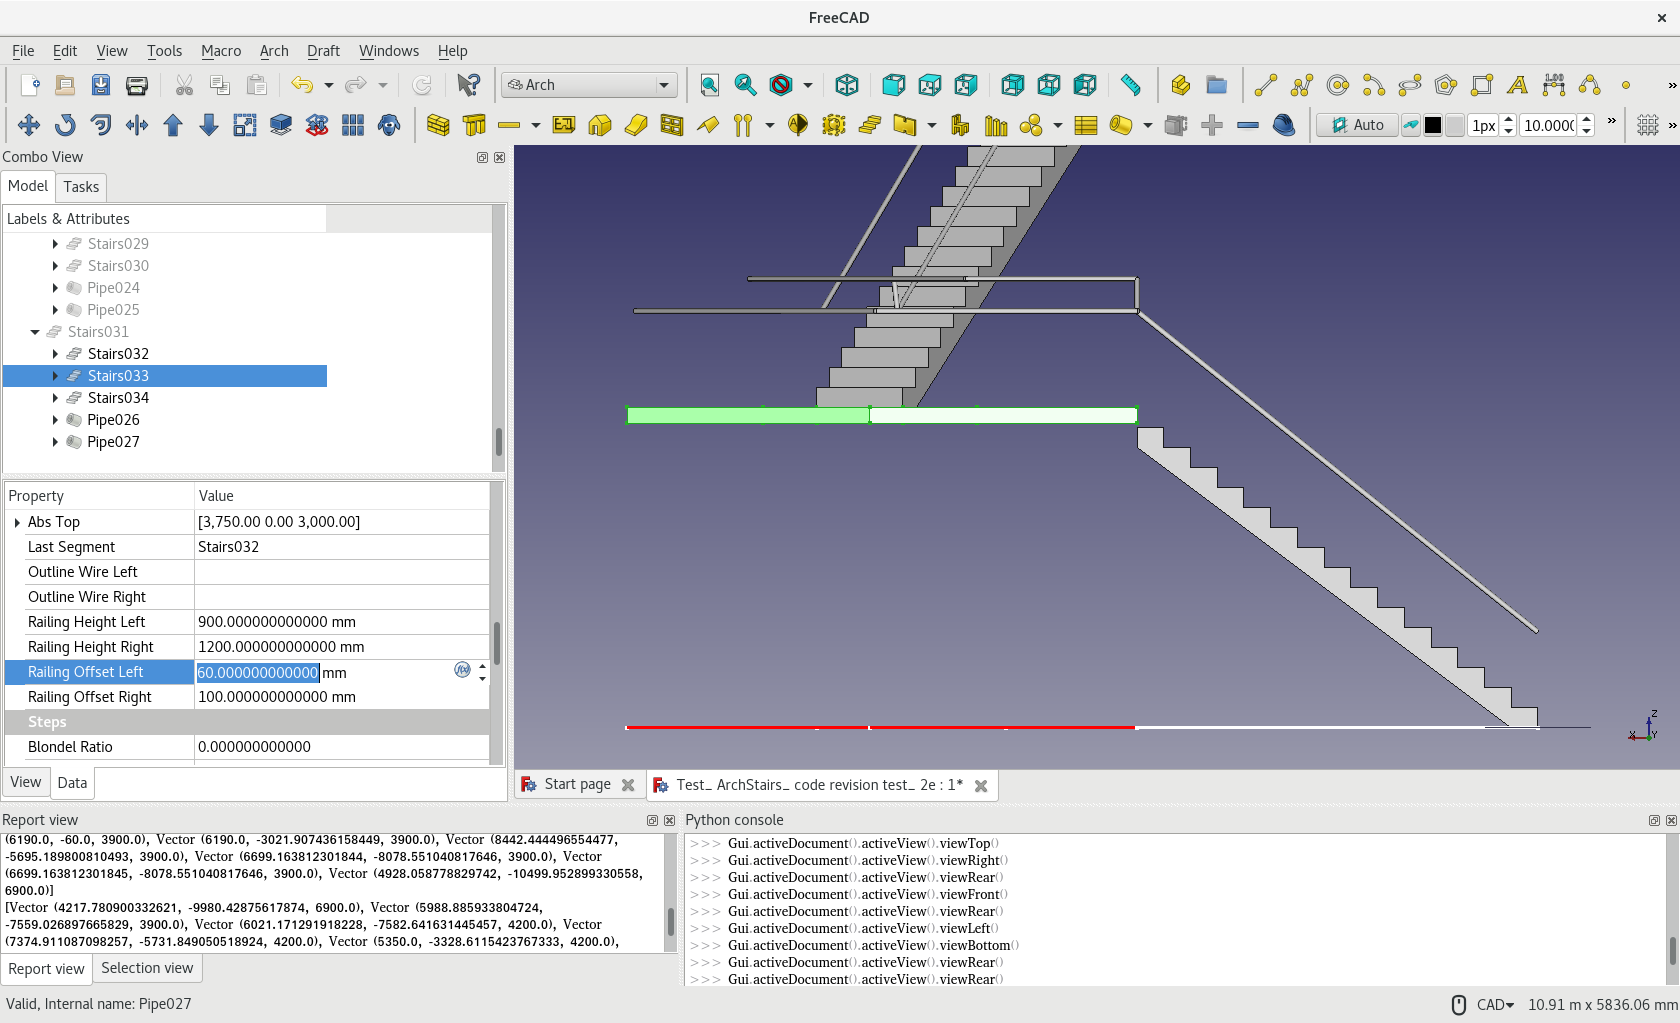This screenshot has height=1023, width=1680.
Task: Open the Draft menu
Action: point(322,51)
